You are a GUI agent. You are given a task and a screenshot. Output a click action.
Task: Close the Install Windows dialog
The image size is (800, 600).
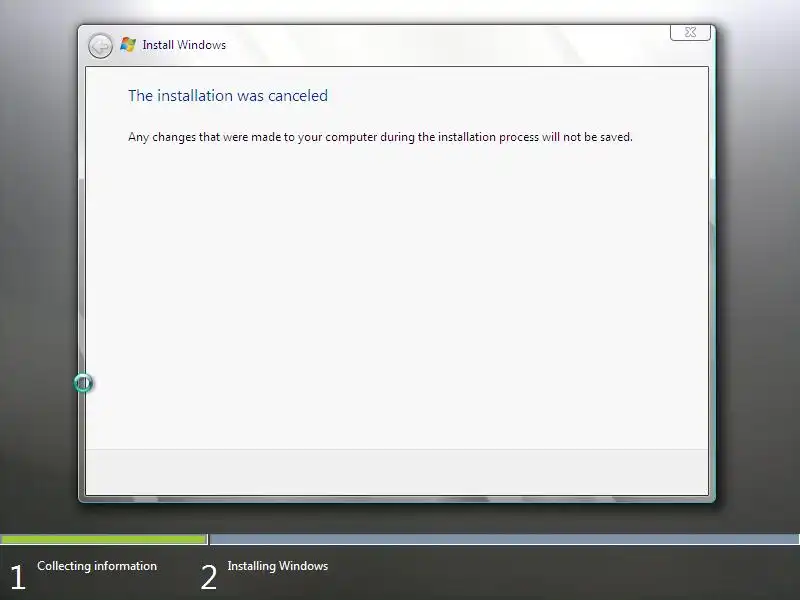click(690, 32)
